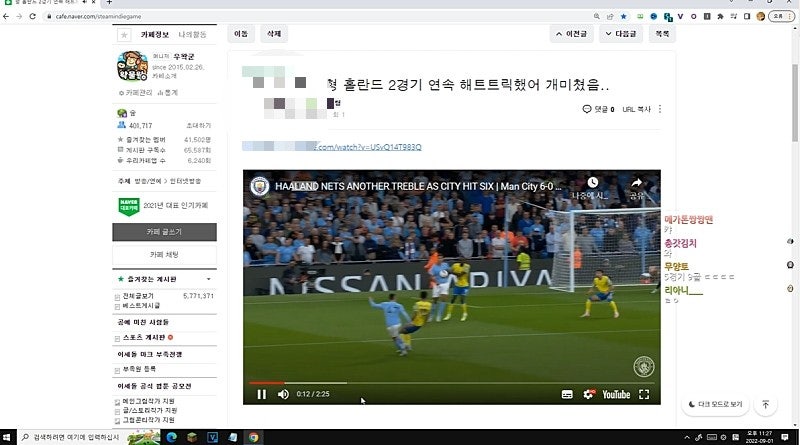Click the 삭제 delete button
Image resolution: width=800 pixels, height=445 pixels.
click(274, 34)
